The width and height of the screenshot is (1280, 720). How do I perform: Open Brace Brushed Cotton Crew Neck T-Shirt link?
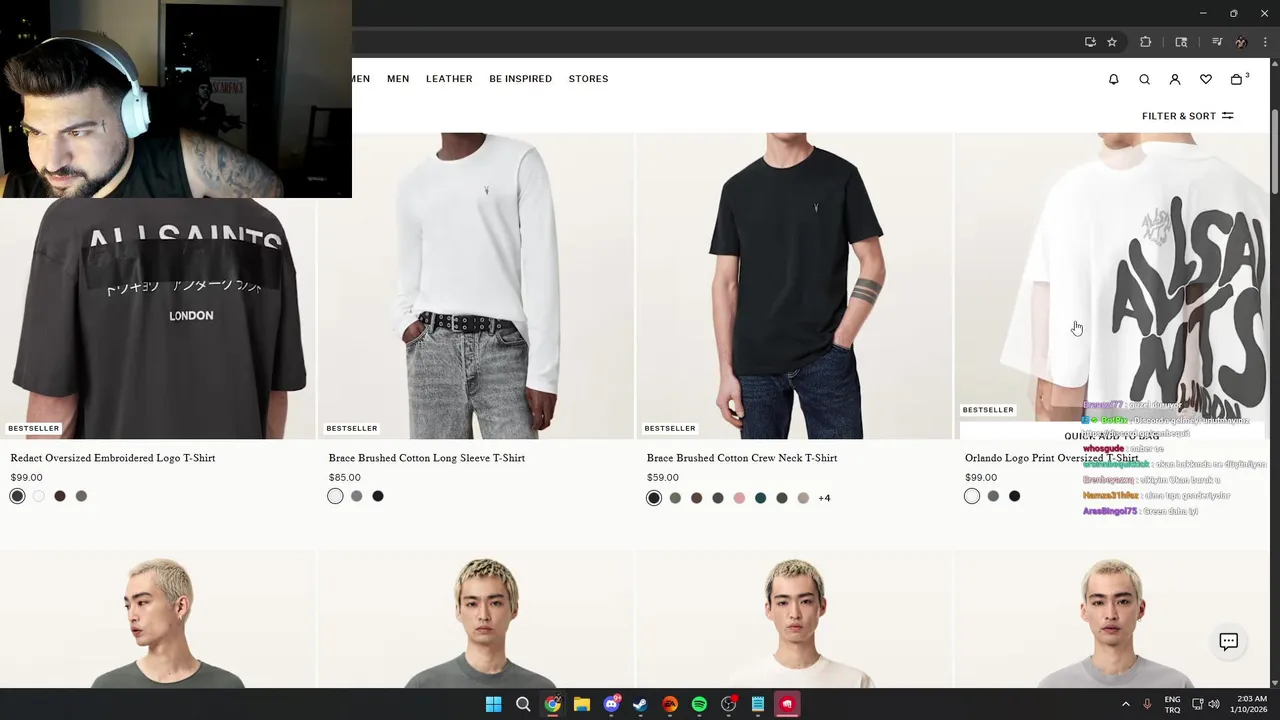742,458
